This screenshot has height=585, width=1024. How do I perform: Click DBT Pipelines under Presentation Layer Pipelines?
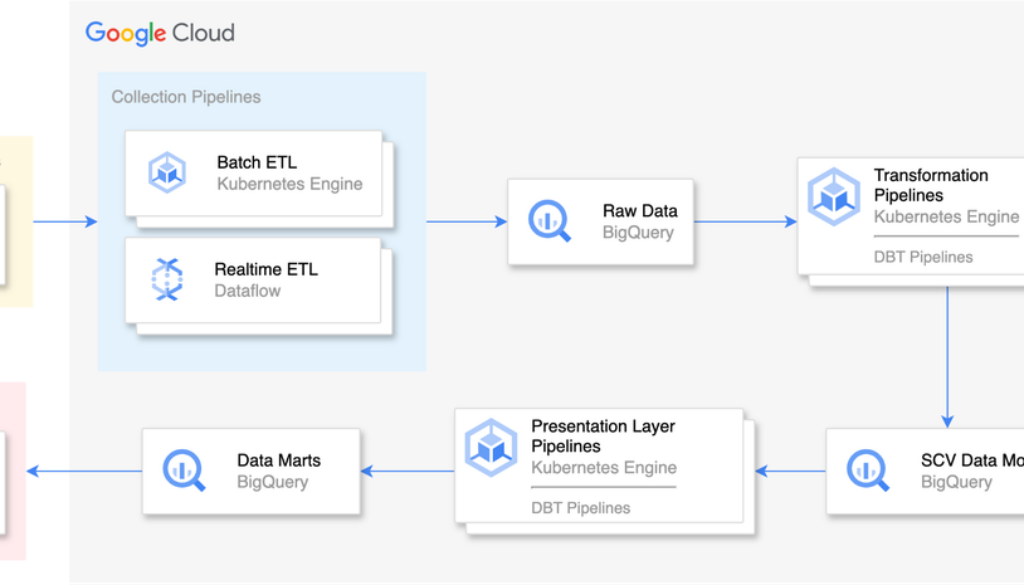point(580,508)
